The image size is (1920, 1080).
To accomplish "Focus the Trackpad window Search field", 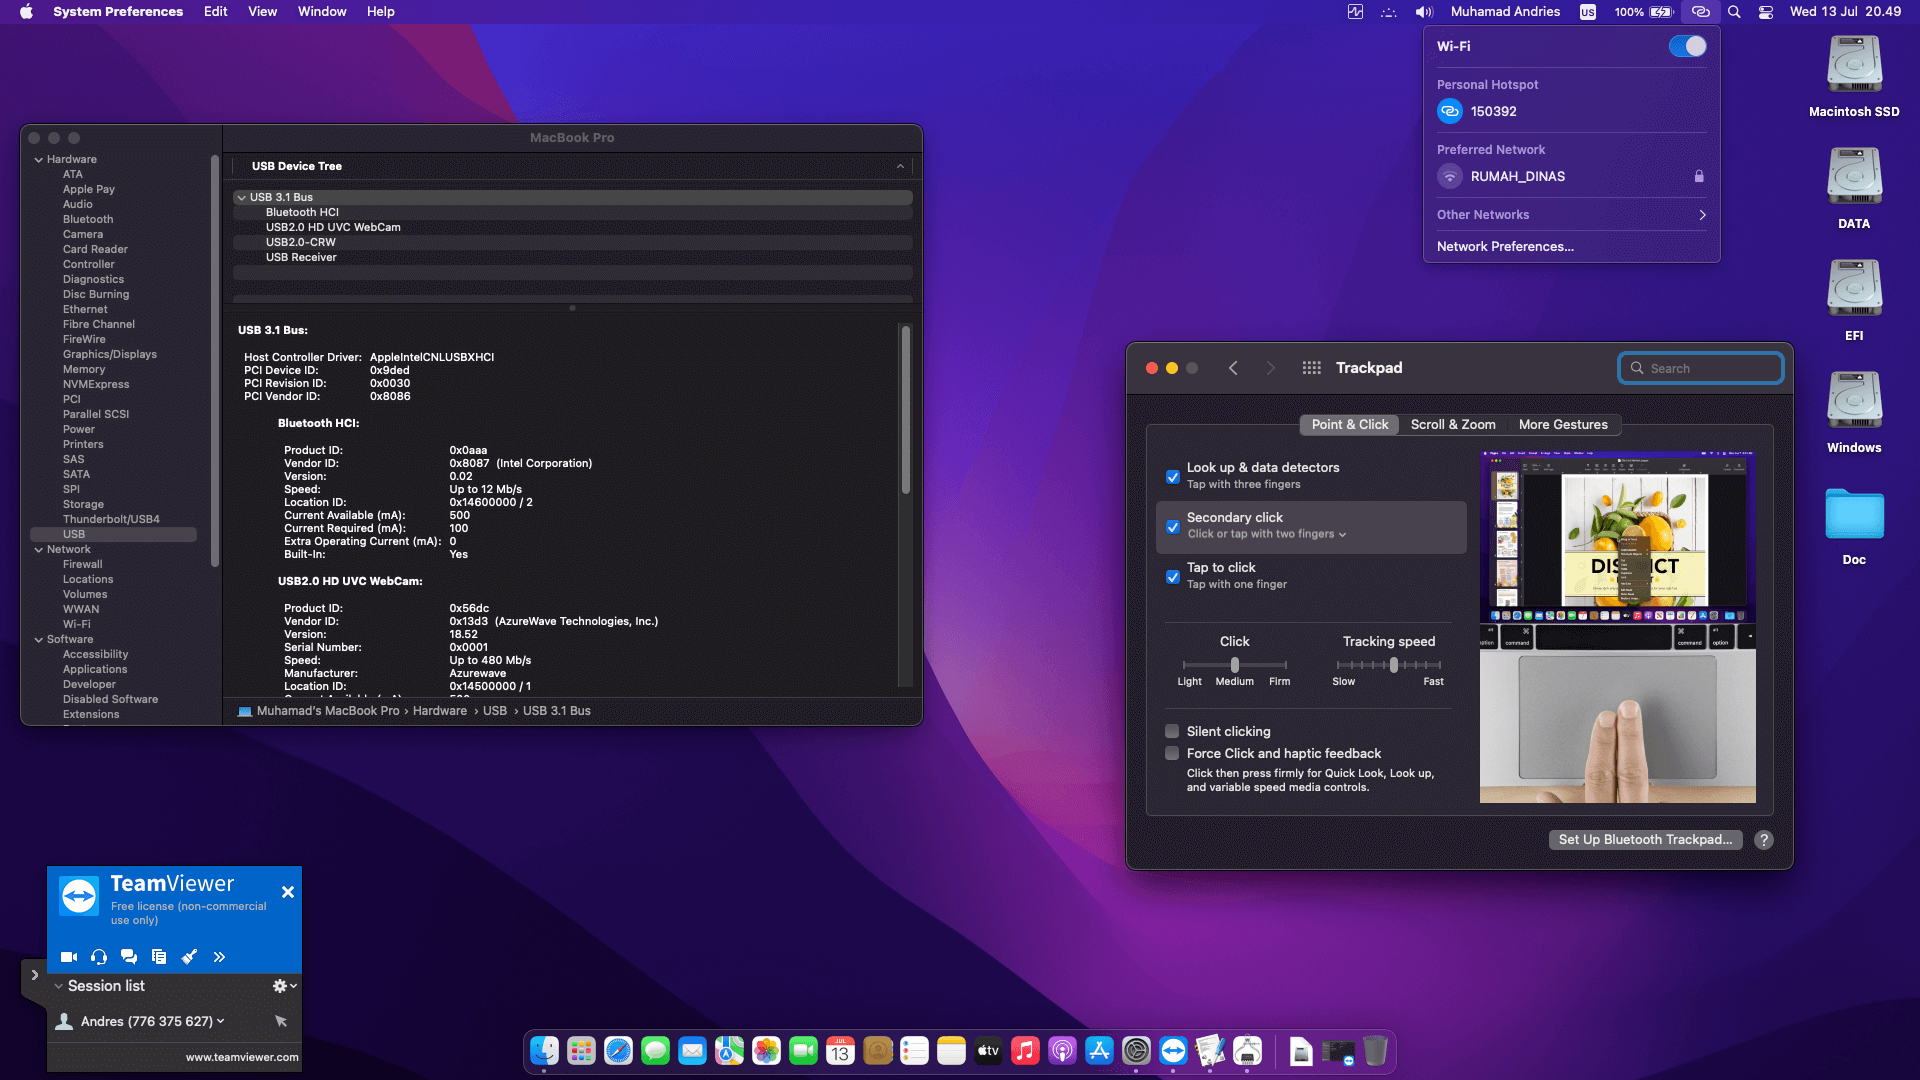I will click(1700, 368).
